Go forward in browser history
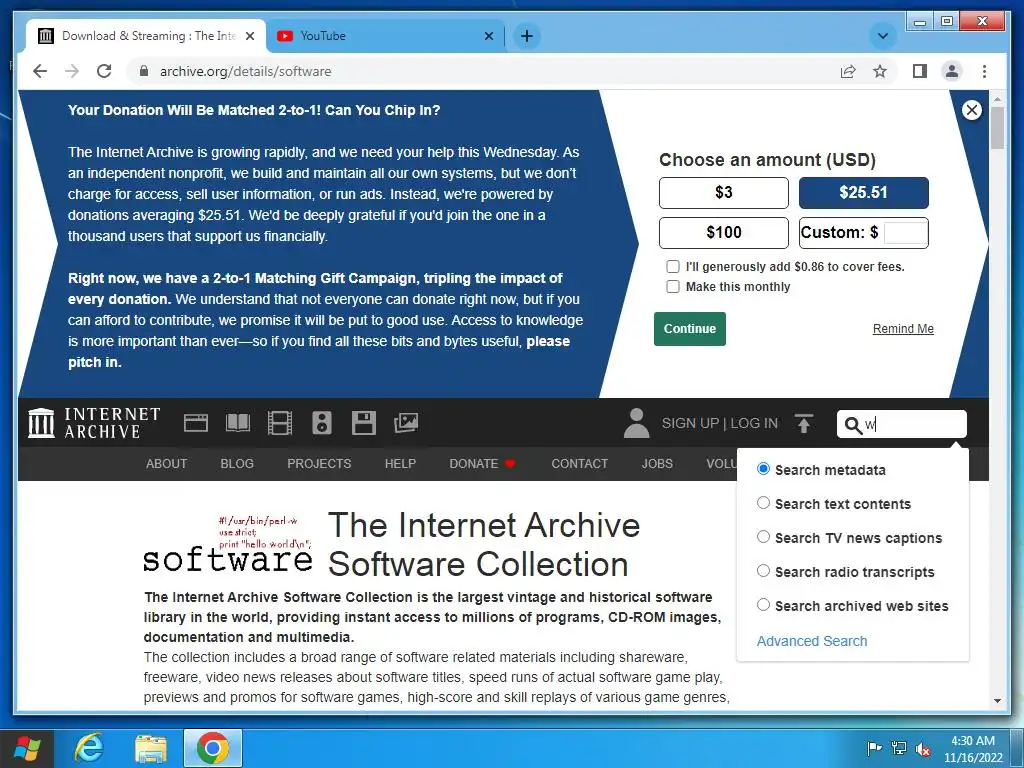The image size is (1024, 768). pos(72,71)
